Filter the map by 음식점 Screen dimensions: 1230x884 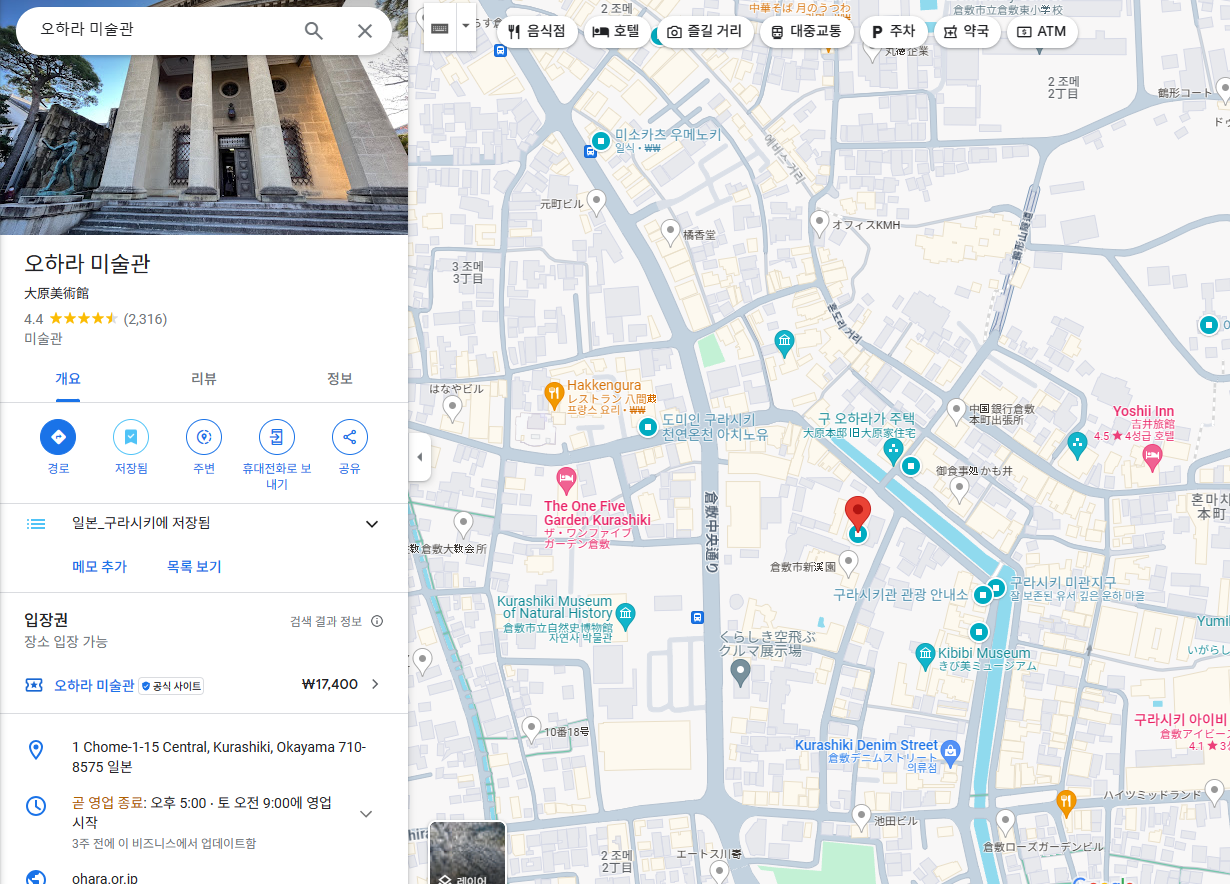[x=537, y=31]
